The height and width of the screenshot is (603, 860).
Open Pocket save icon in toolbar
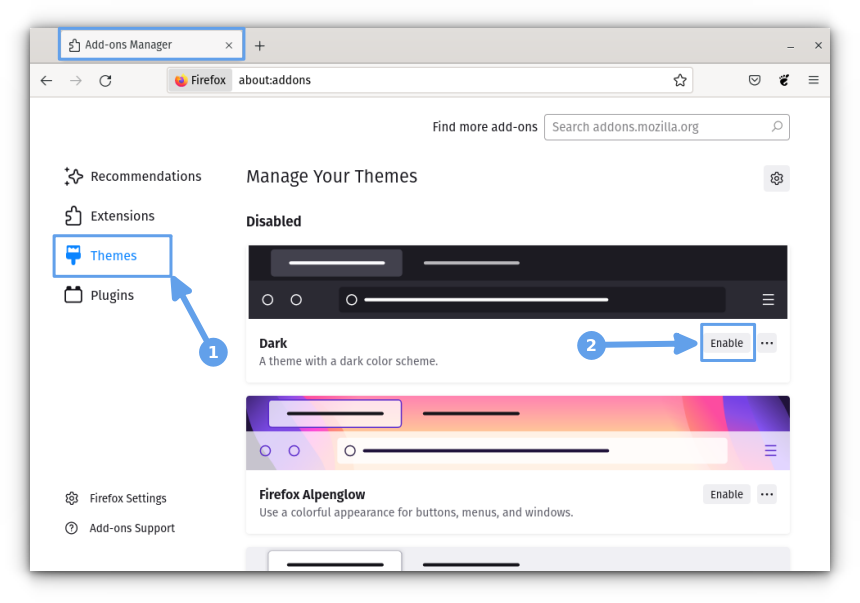tap(755, 80)
